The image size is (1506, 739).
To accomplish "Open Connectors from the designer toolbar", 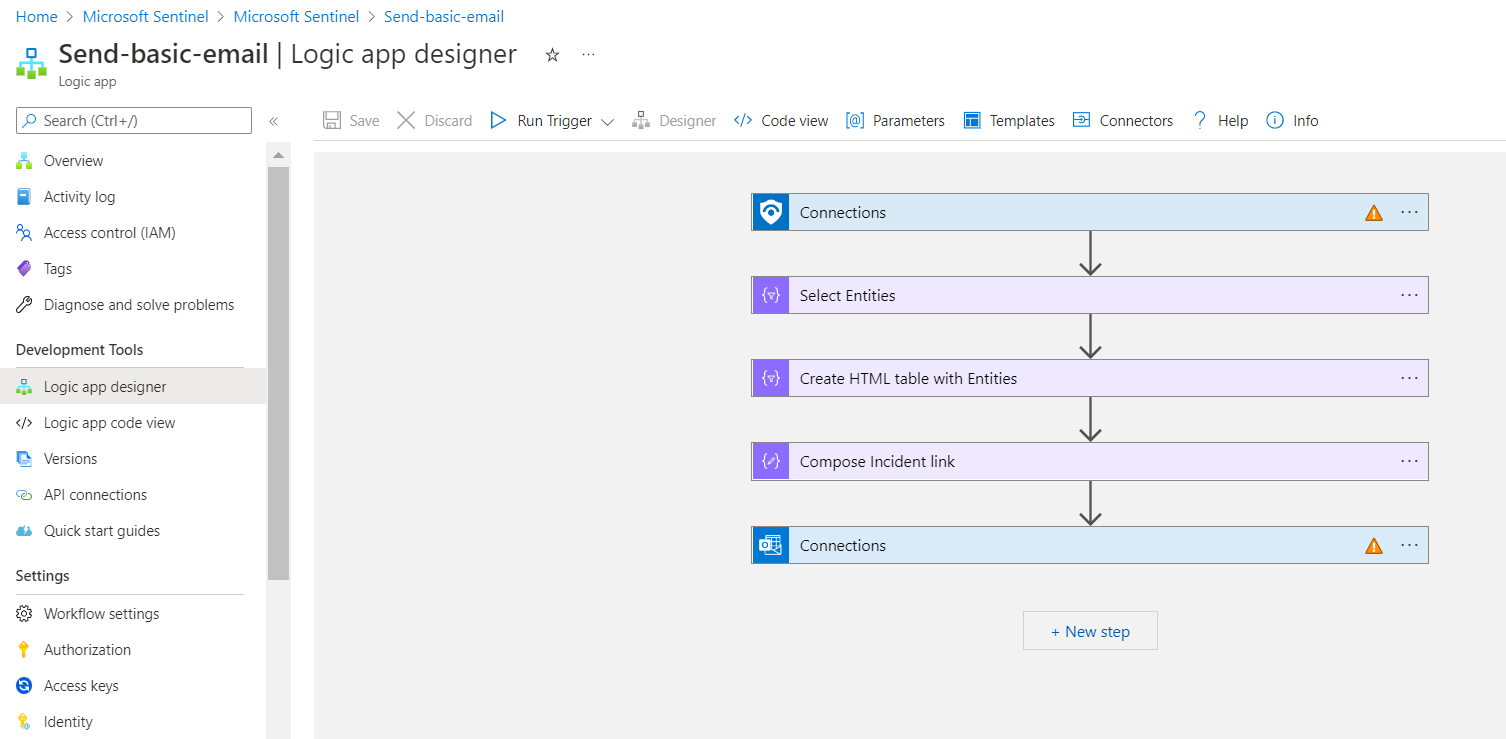I will pos(1122,120).
